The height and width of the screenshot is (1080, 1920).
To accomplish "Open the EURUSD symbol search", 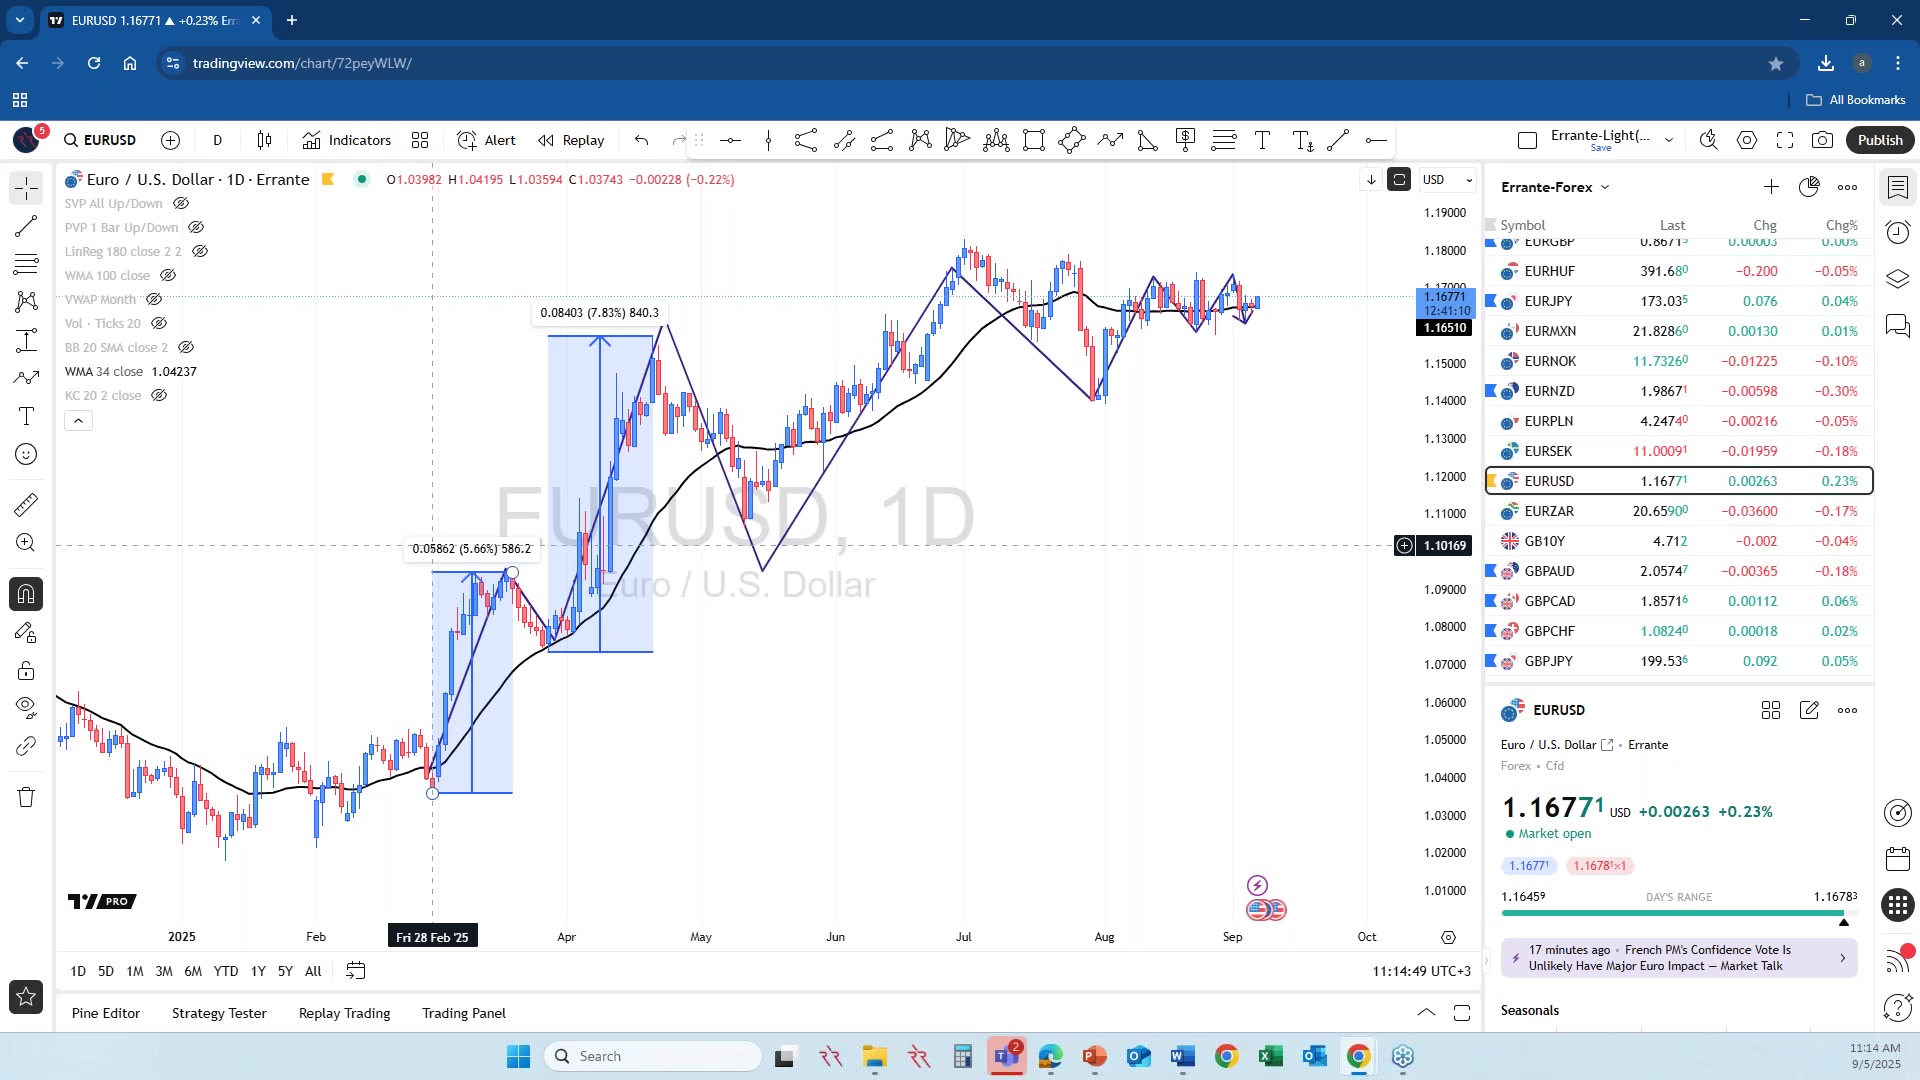I will 100,140.
